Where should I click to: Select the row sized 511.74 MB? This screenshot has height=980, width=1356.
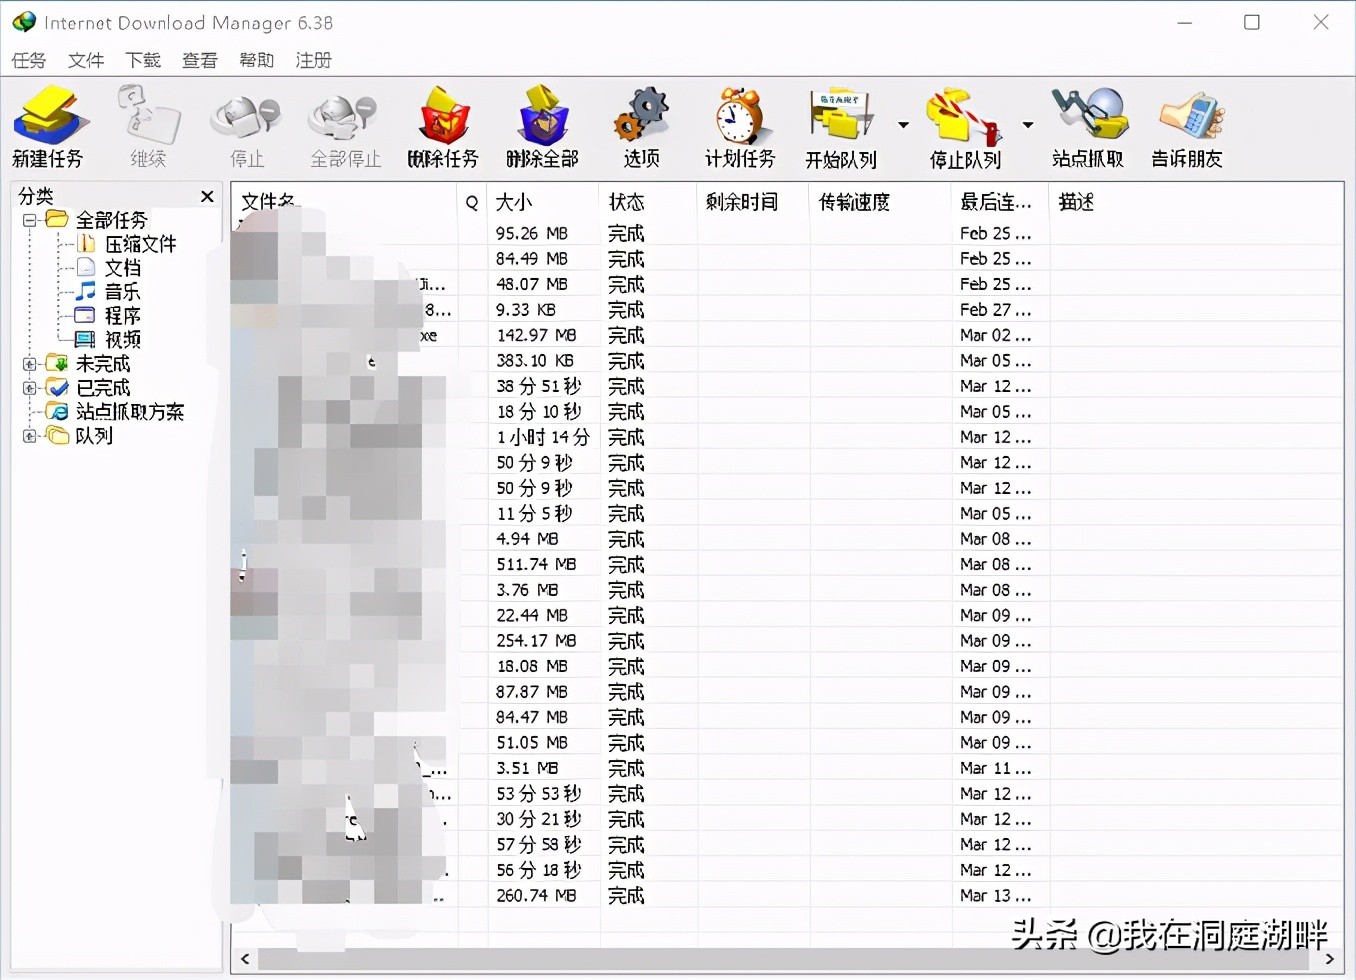pos(787,564)
